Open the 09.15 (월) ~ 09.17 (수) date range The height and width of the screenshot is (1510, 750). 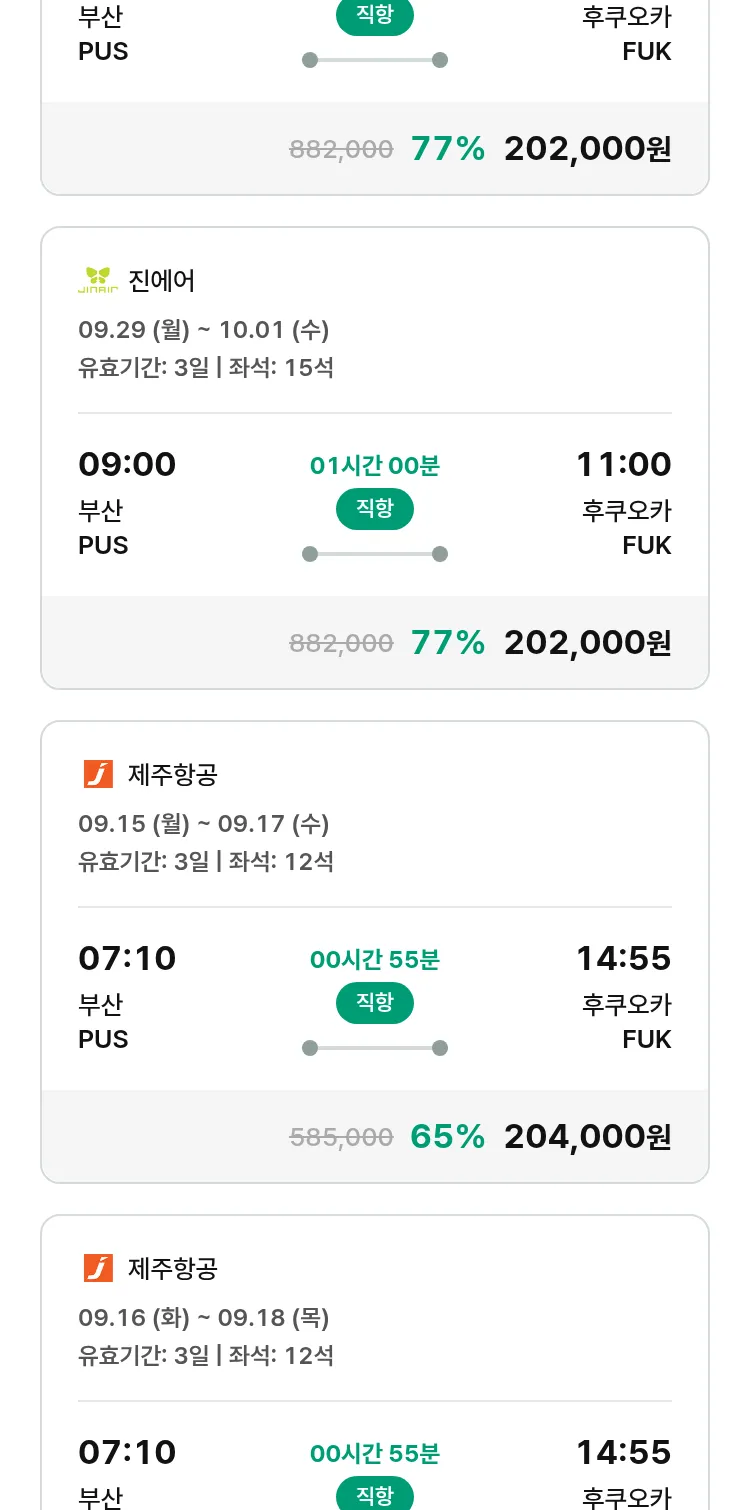[x=203, y=824]
